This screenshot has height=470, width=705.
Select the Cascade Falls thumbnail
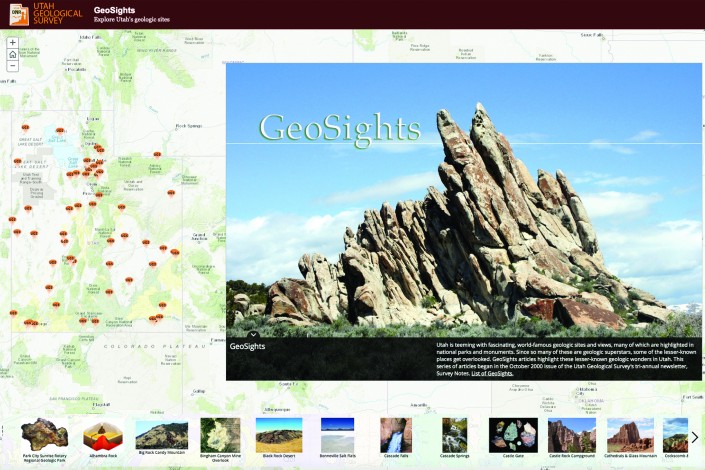[396, 435]
